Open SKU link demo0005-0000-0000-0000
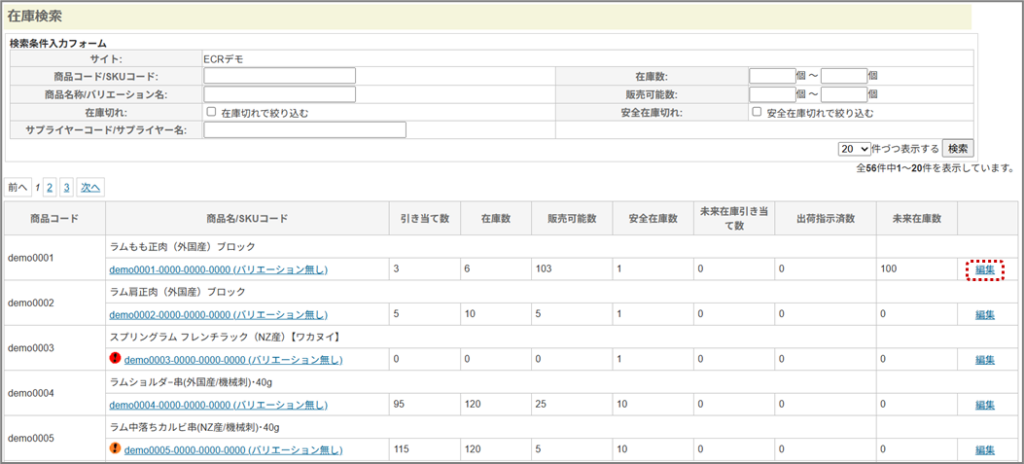This screenshot has height=464, width=1024. (x=233, y=450)
